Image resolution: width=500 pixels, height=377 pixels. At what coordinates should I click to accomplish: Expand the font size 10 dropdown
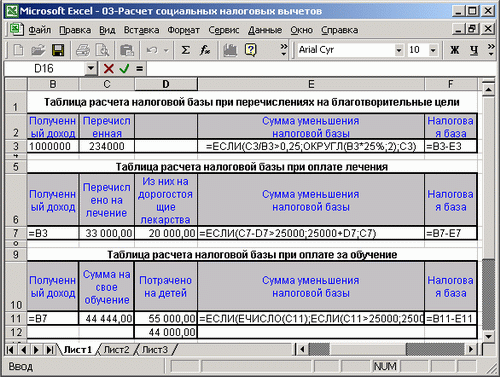pos(433,50)
